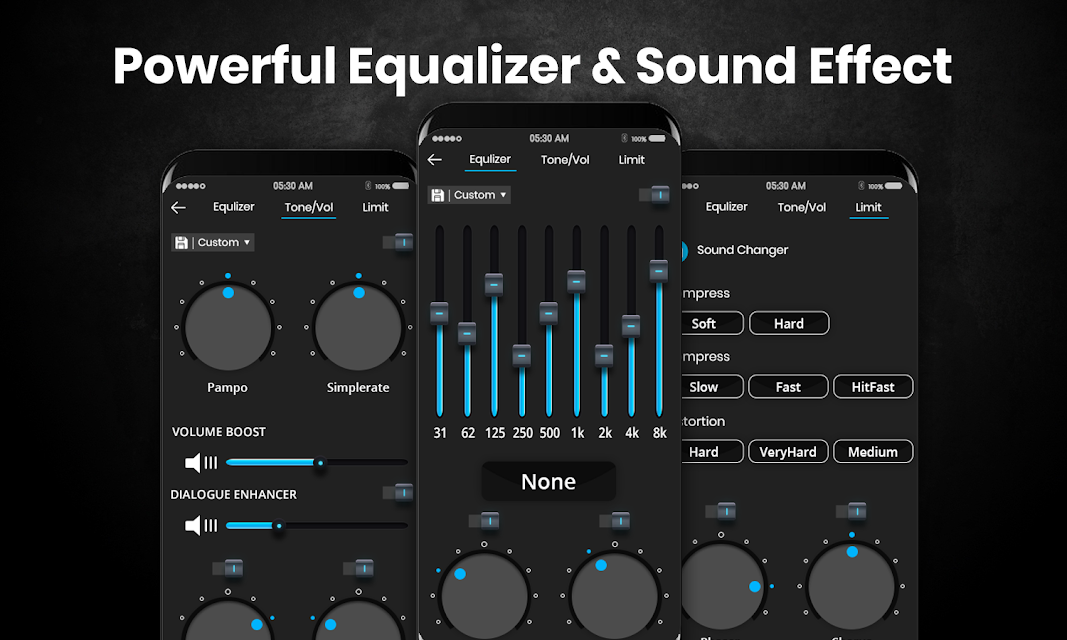Select Equlizer tab on left phone
The width and height of the screenshot is (1067, 640).
(233, 207)
